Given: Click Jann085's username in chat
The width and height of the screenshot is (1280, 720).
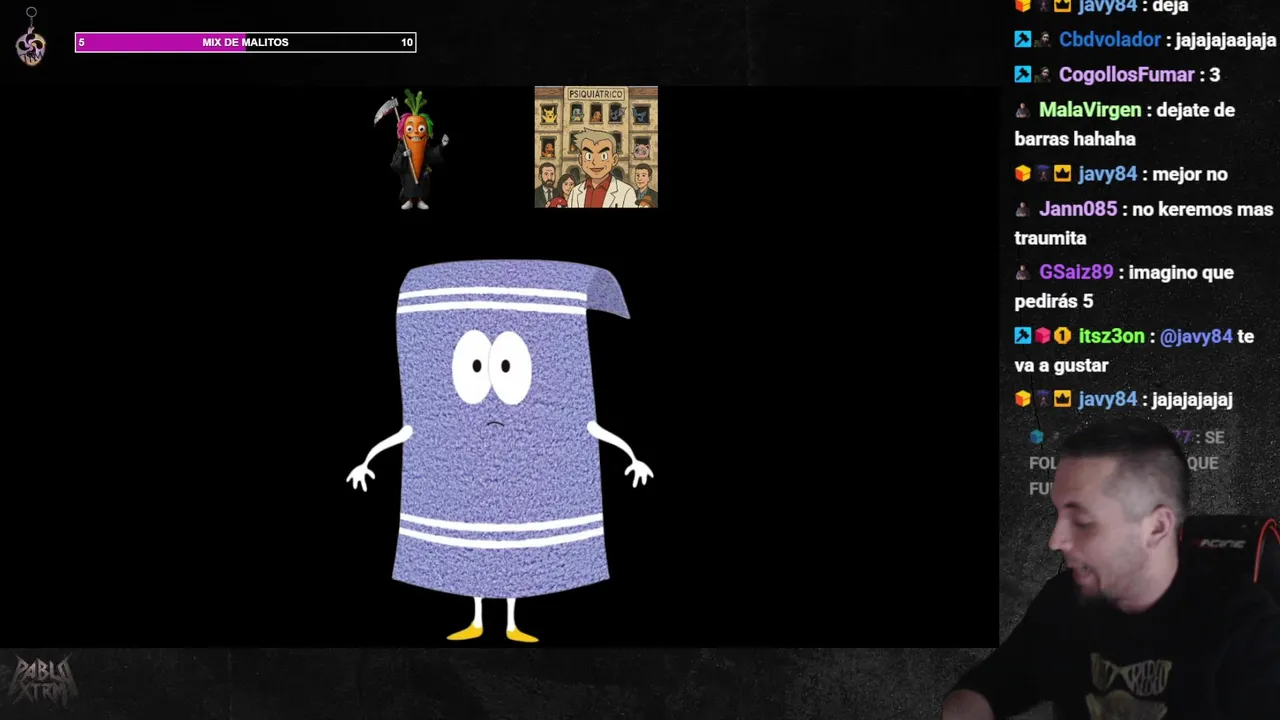Looking at the screenshot, I should (1078, 209).
